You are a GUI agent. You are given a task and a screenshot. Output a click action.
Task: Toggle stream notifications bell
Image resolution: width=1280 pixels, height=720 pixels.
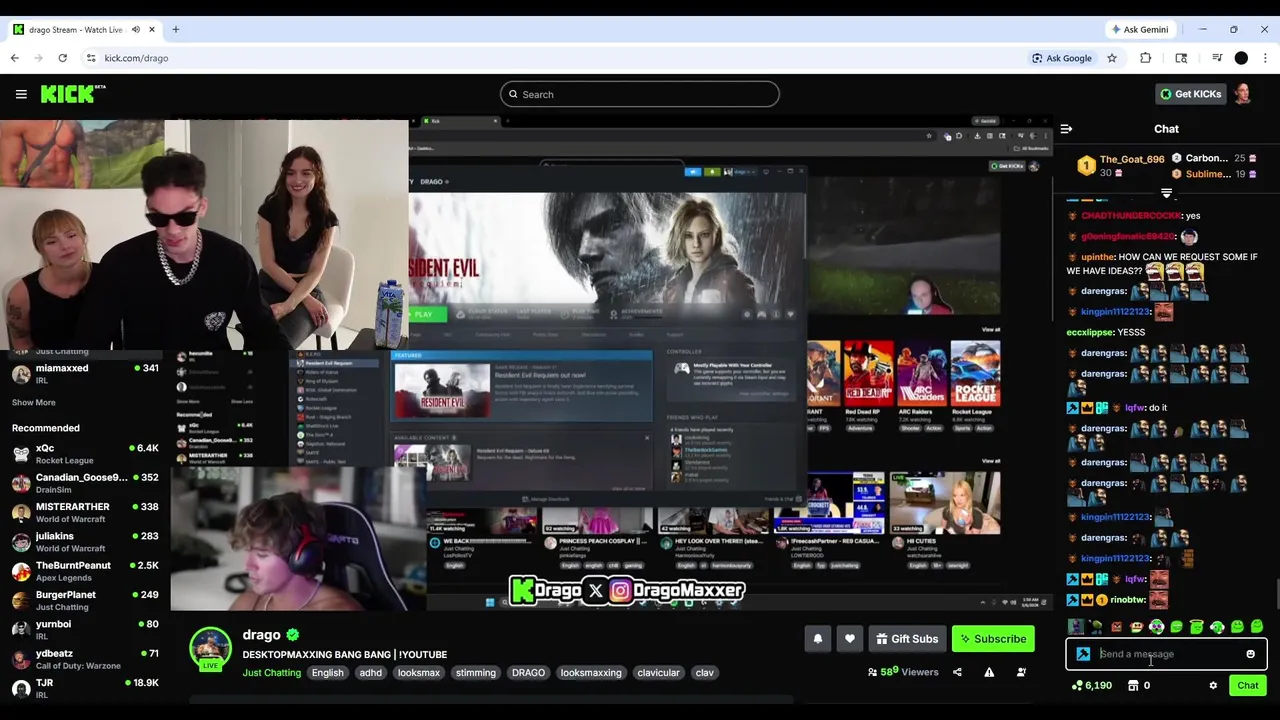[x=818, y=639]
